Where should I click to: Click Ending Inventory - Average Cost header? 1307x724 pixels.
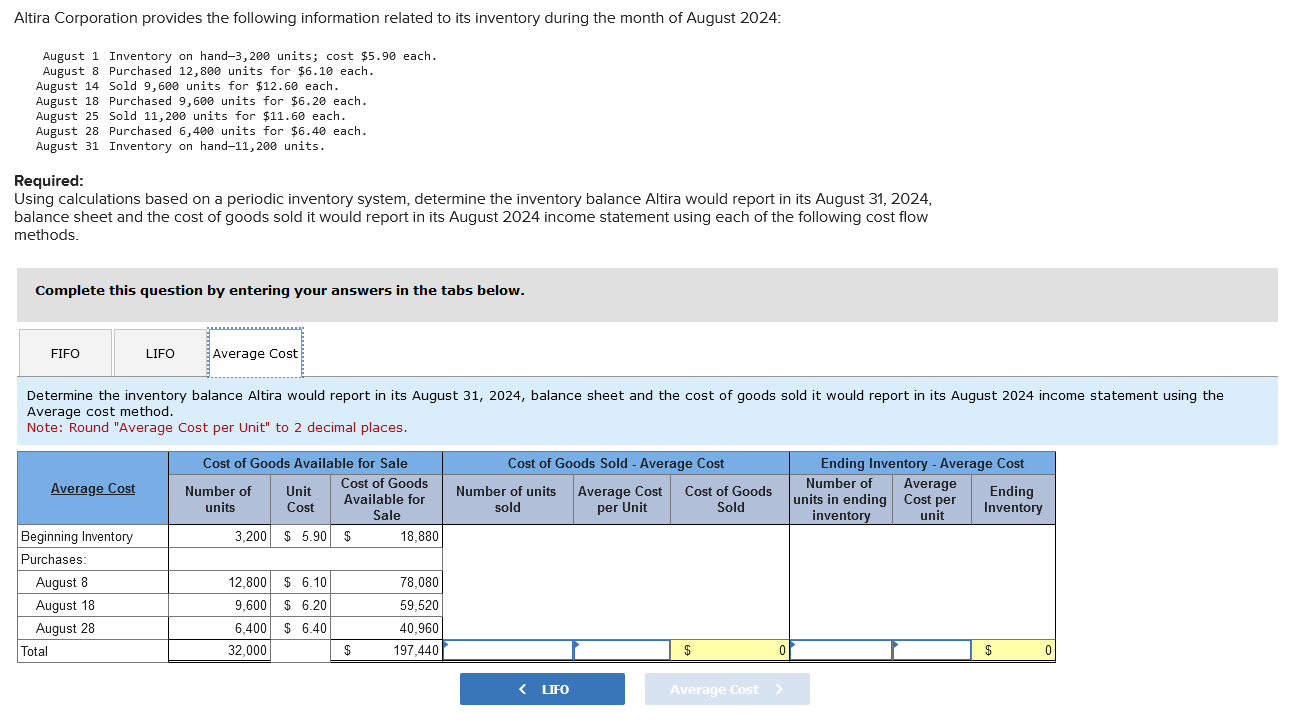click(922, 463)
